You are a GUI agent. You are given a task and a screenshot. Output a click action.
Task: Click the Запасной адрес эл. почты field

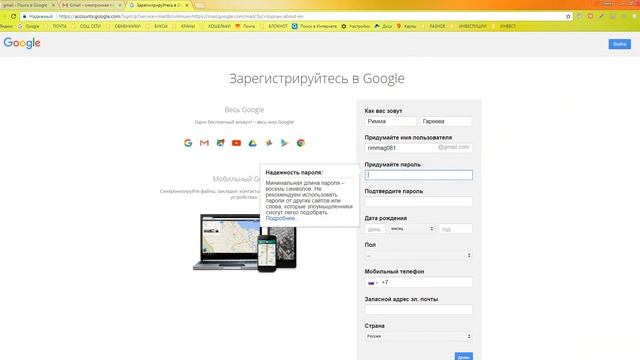tap(418, 309)
